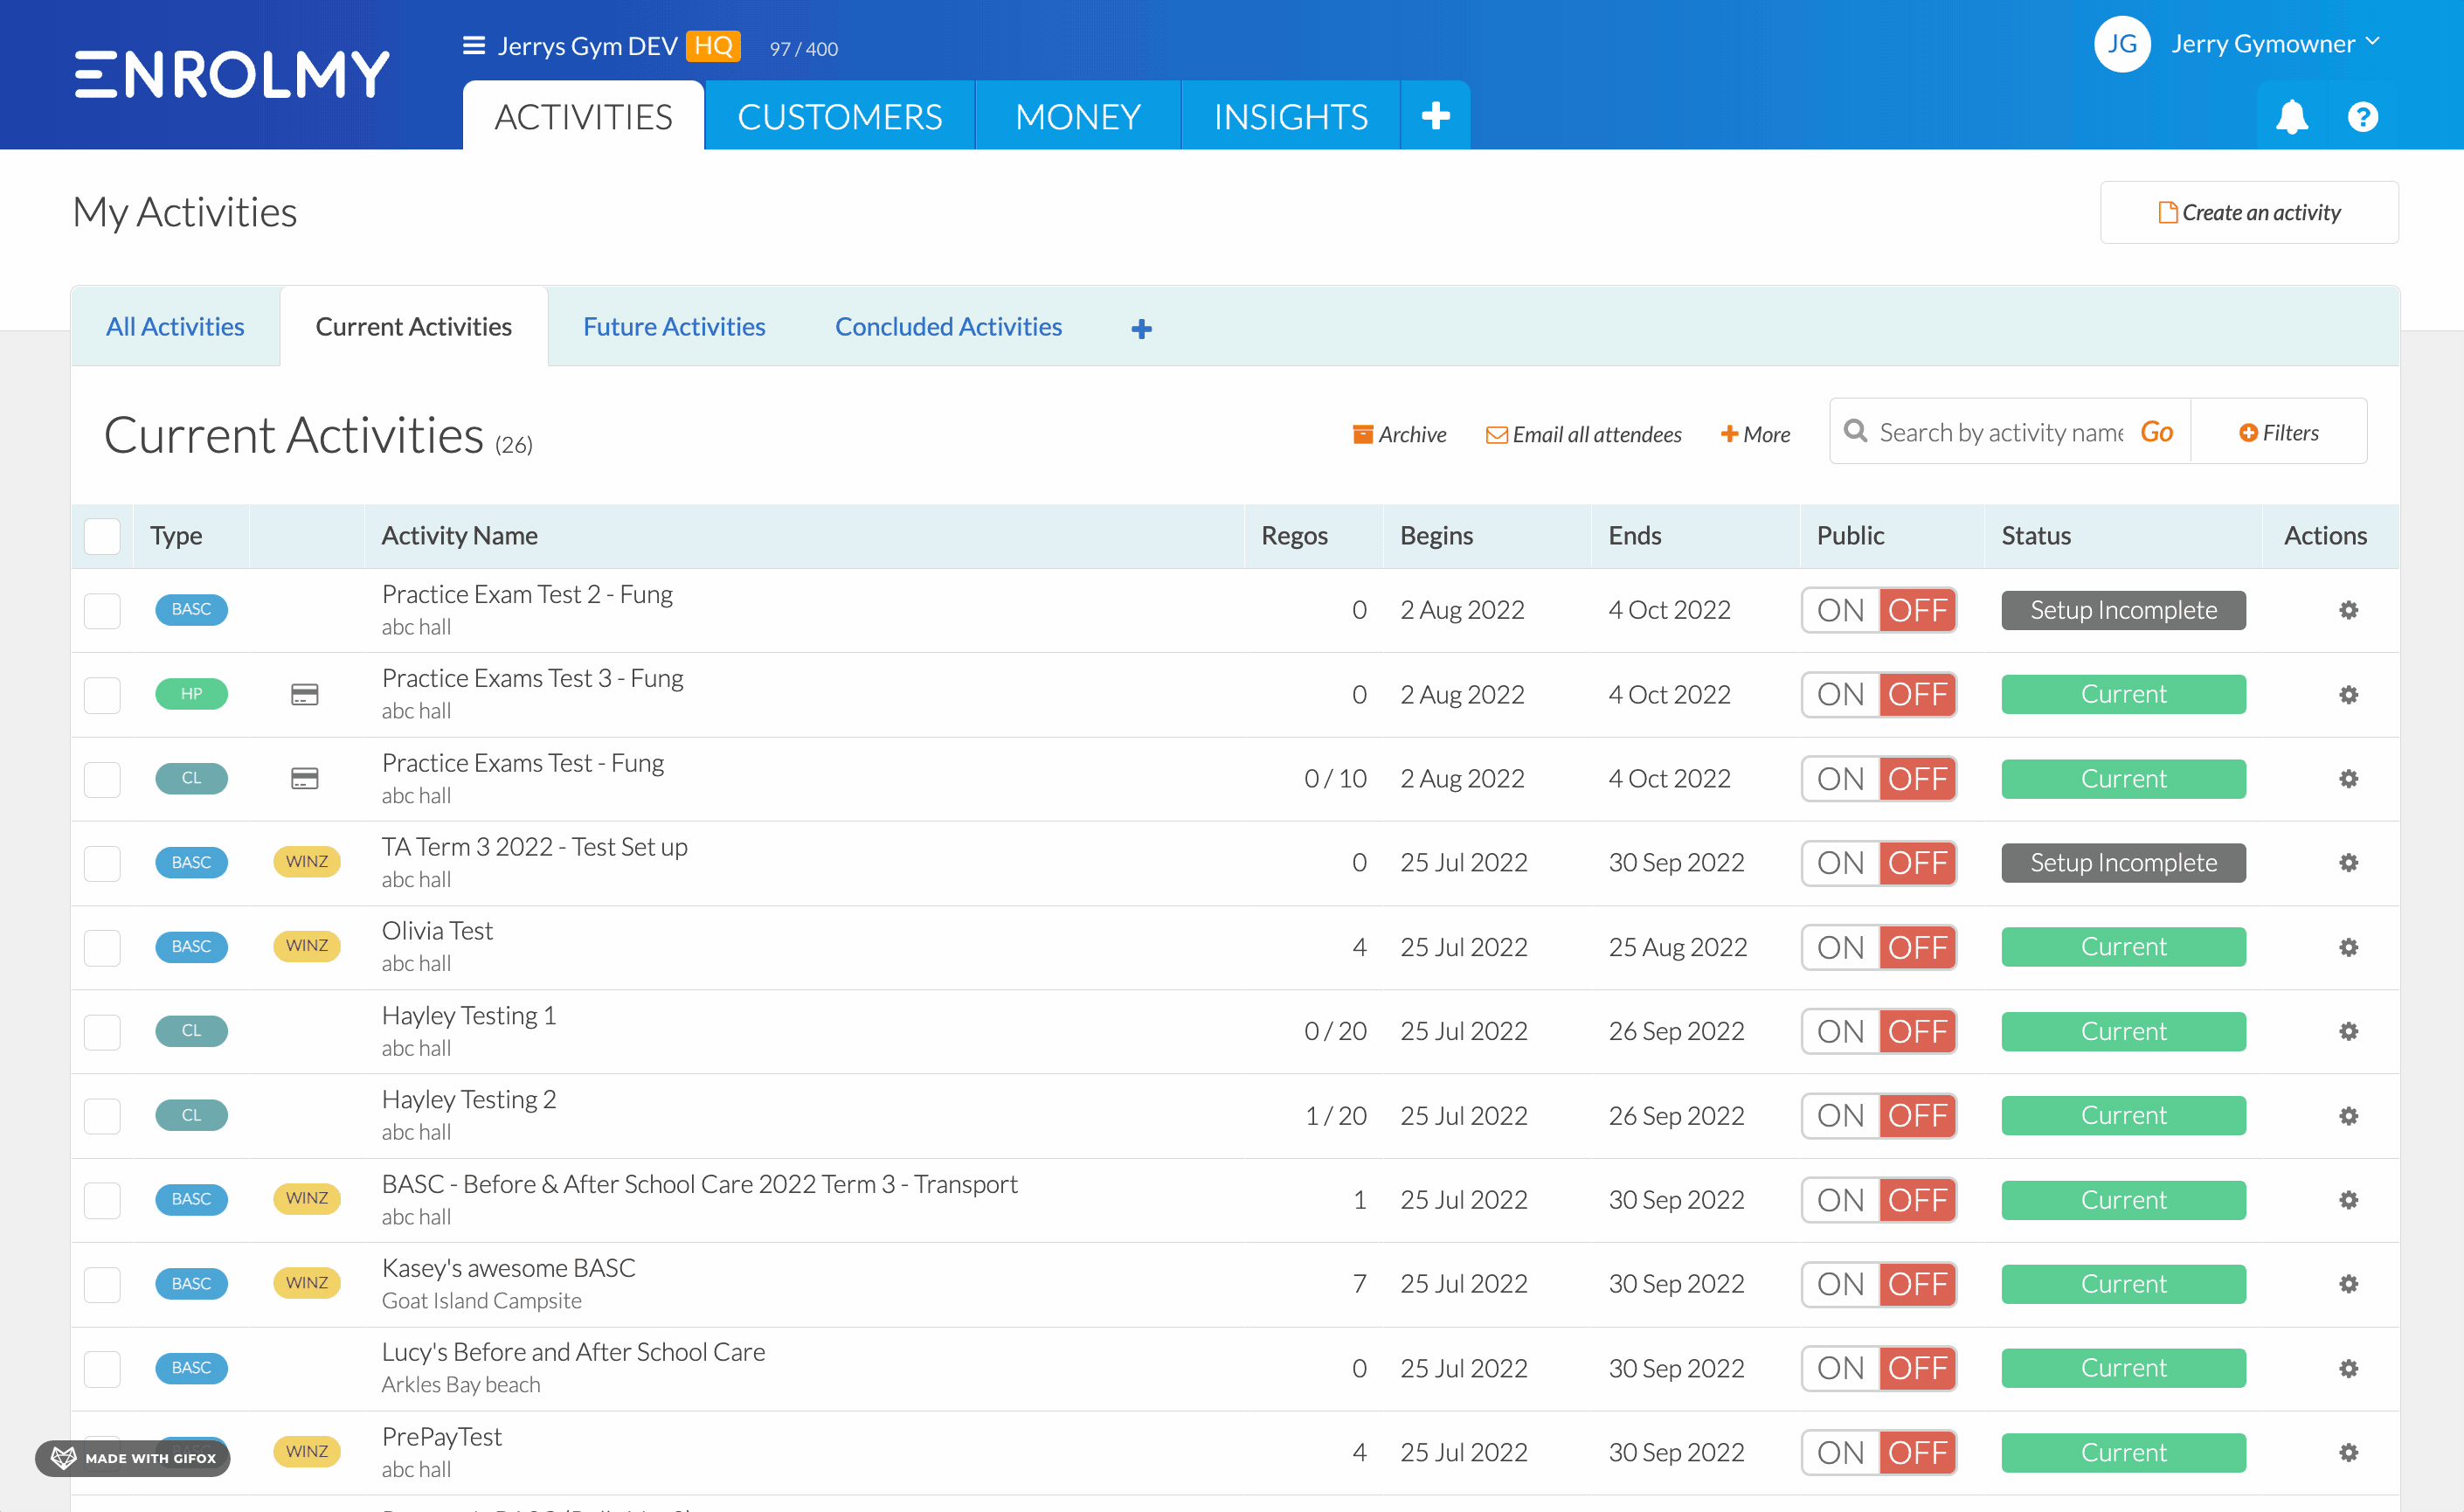Screen dimensions: 2464x1512
Task: Toggle Public switch for Kasey's awesome BASC
Action: 1878,1283
